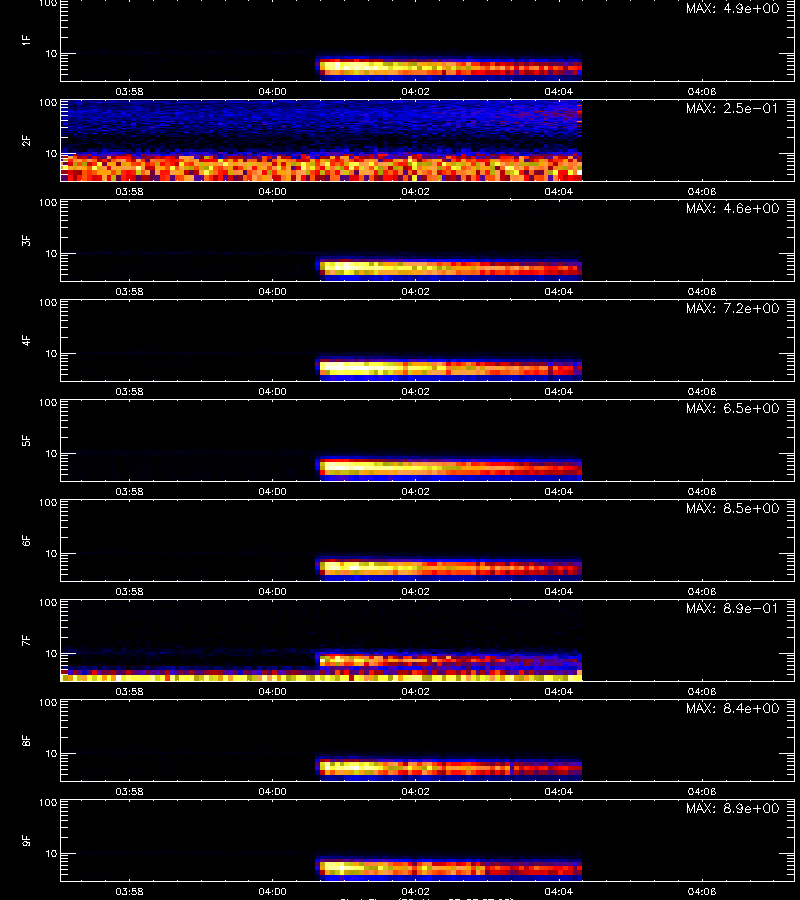Click the 04:06 tick label under panel 3F
The image size is (800, 900).
click(x=701, y=291)
